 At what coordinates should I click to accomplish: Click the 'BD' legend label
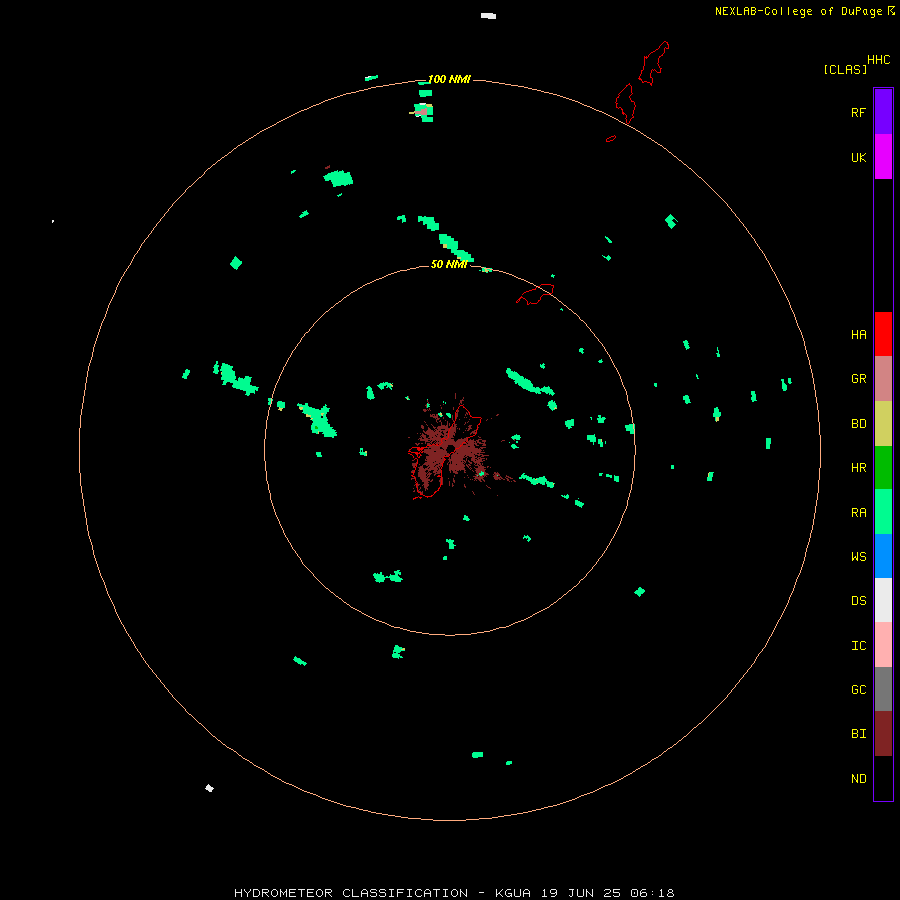click(858, 424)
